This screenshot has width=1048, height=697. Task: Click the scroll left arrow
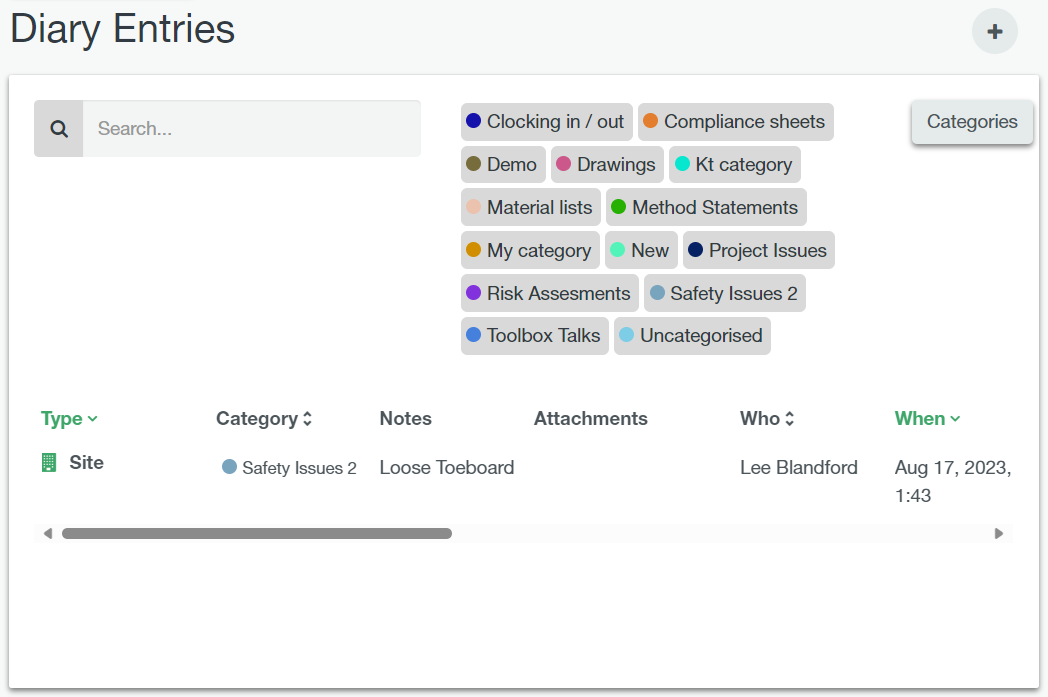pyautogui.click(x=47, y=533)
